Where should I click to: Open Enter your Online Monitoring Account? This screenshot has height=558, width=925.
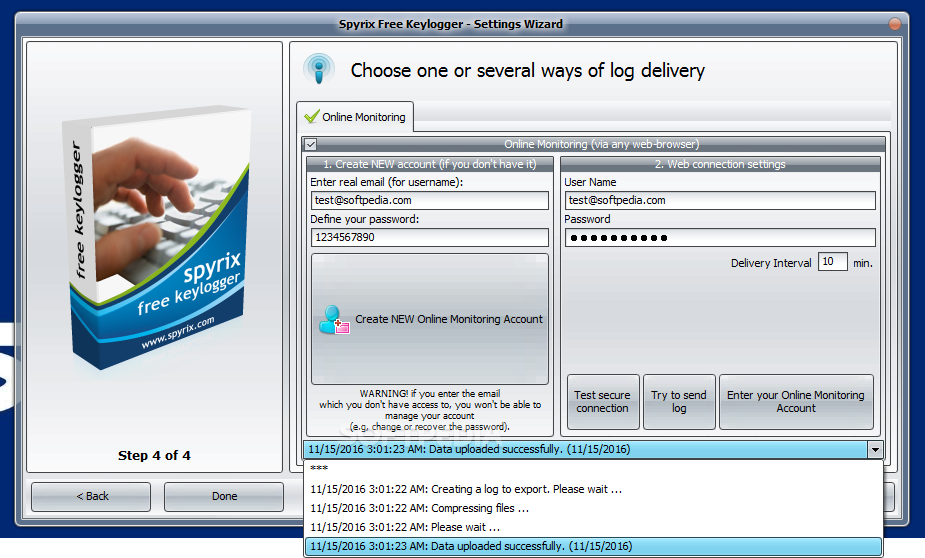point(796,402)
